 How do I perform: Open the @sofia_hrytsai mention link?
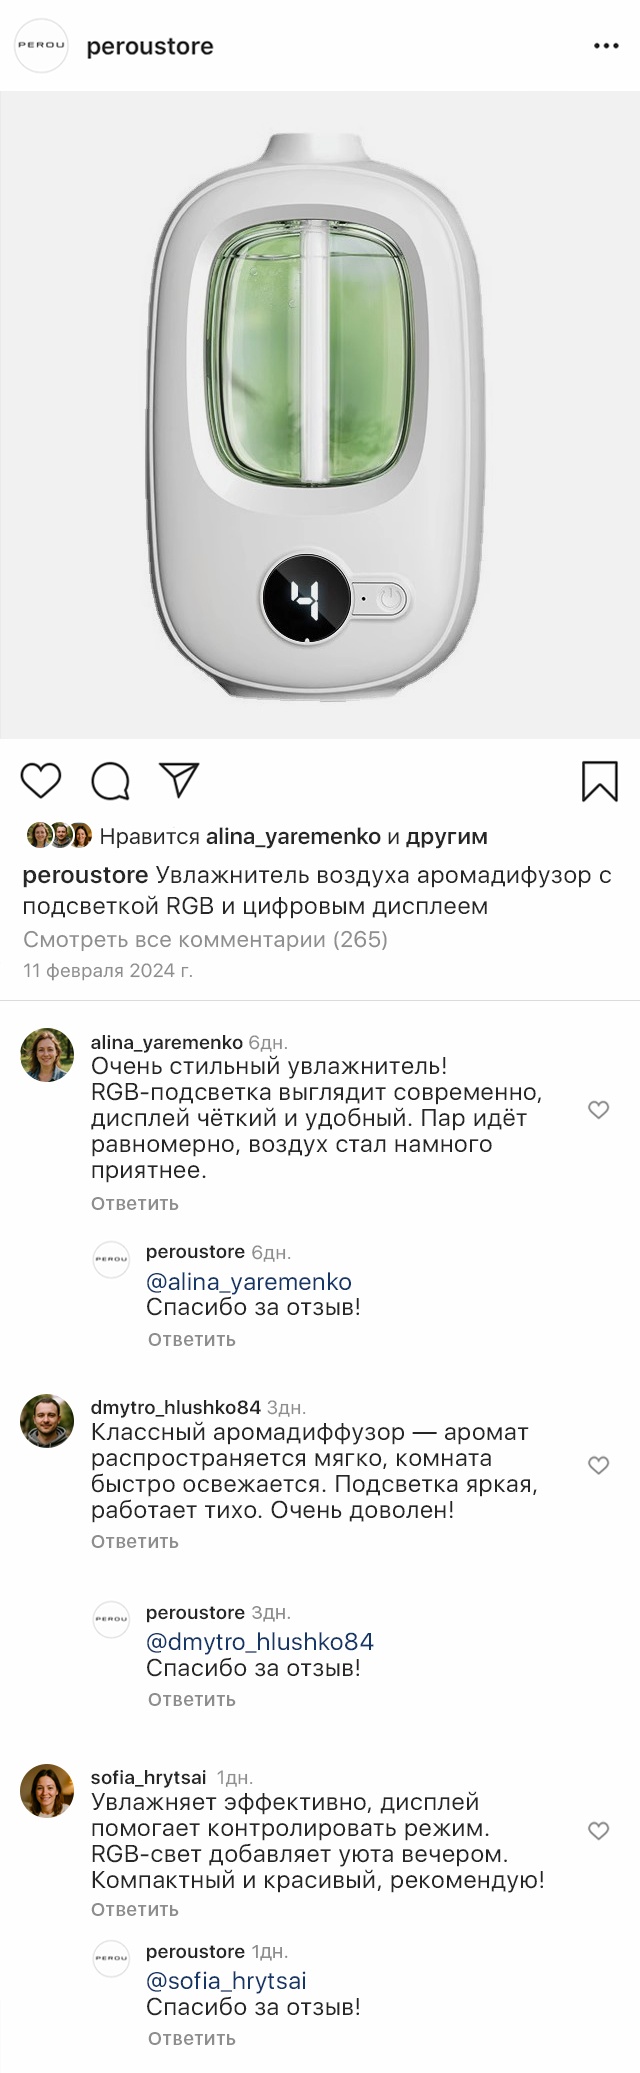click(226, 1980)
